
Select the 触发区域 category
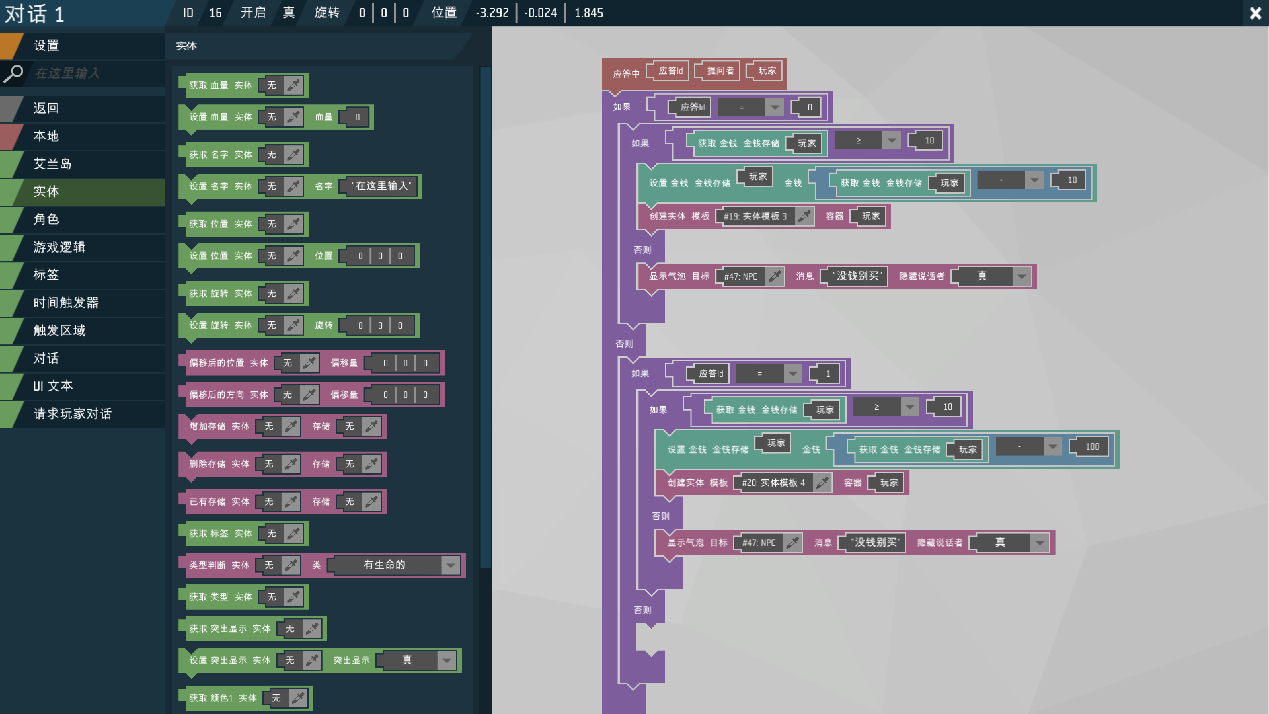[x=60, y=330]
